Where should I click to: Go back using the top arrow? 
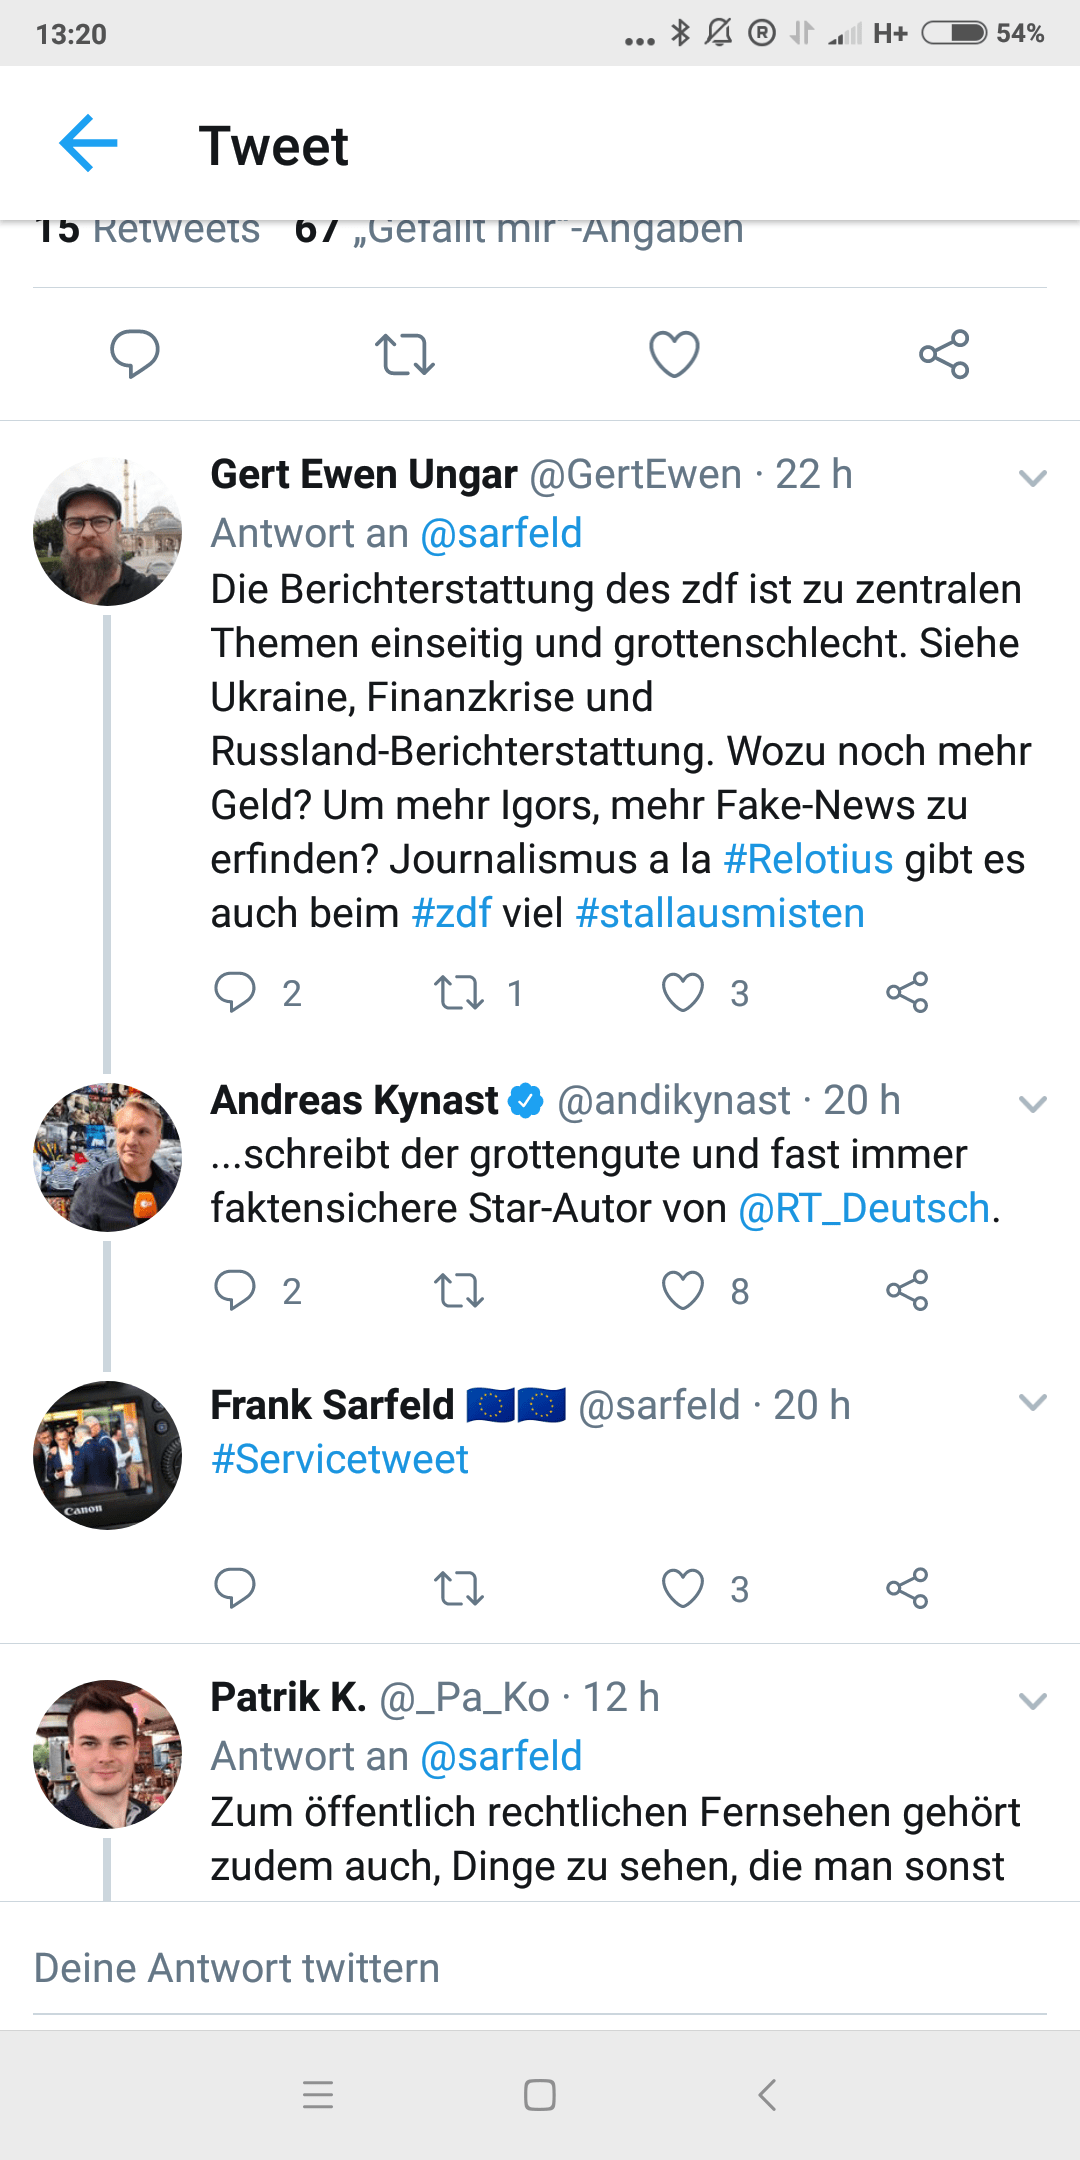tap(88, 143)
